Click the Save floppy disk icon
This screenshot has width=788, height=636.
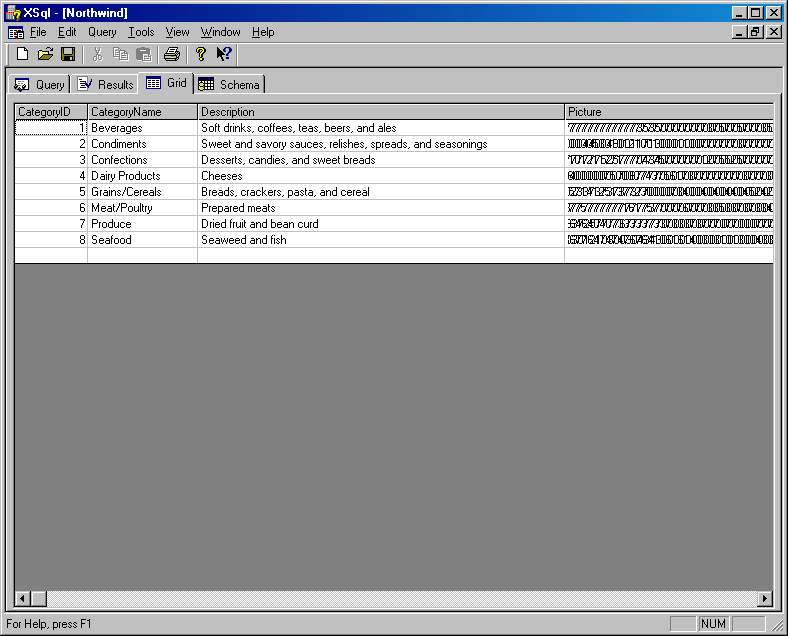[68, 54]
